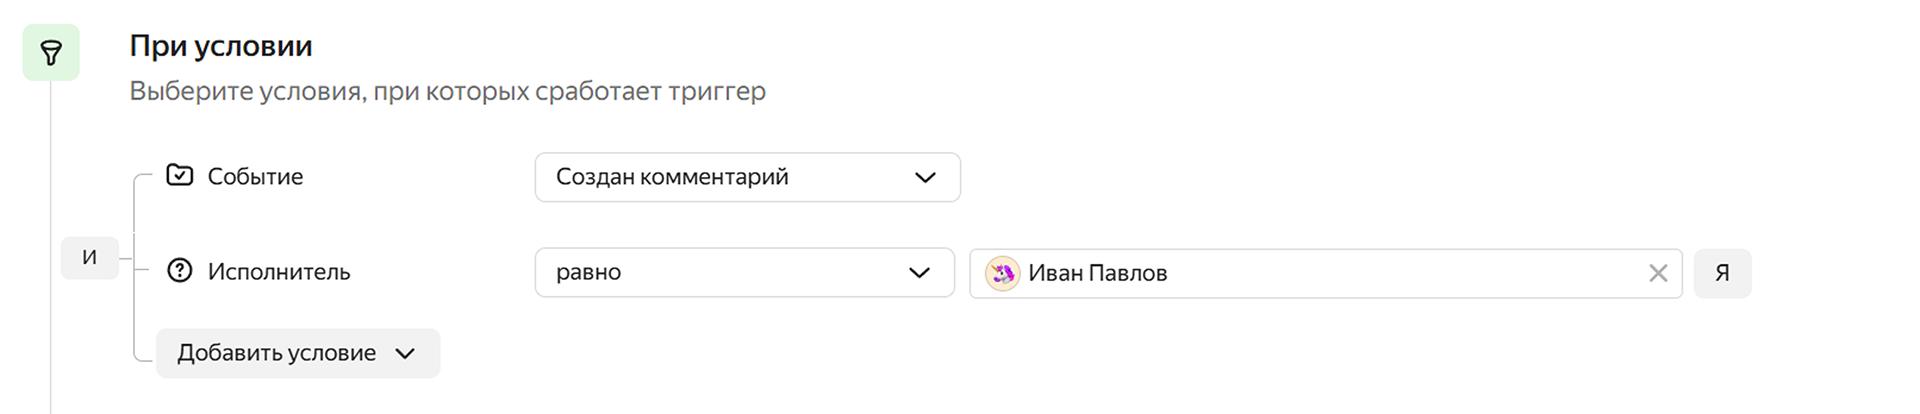Click the Добавить условие button label
1920x414 pixels.
click(276, 353)
